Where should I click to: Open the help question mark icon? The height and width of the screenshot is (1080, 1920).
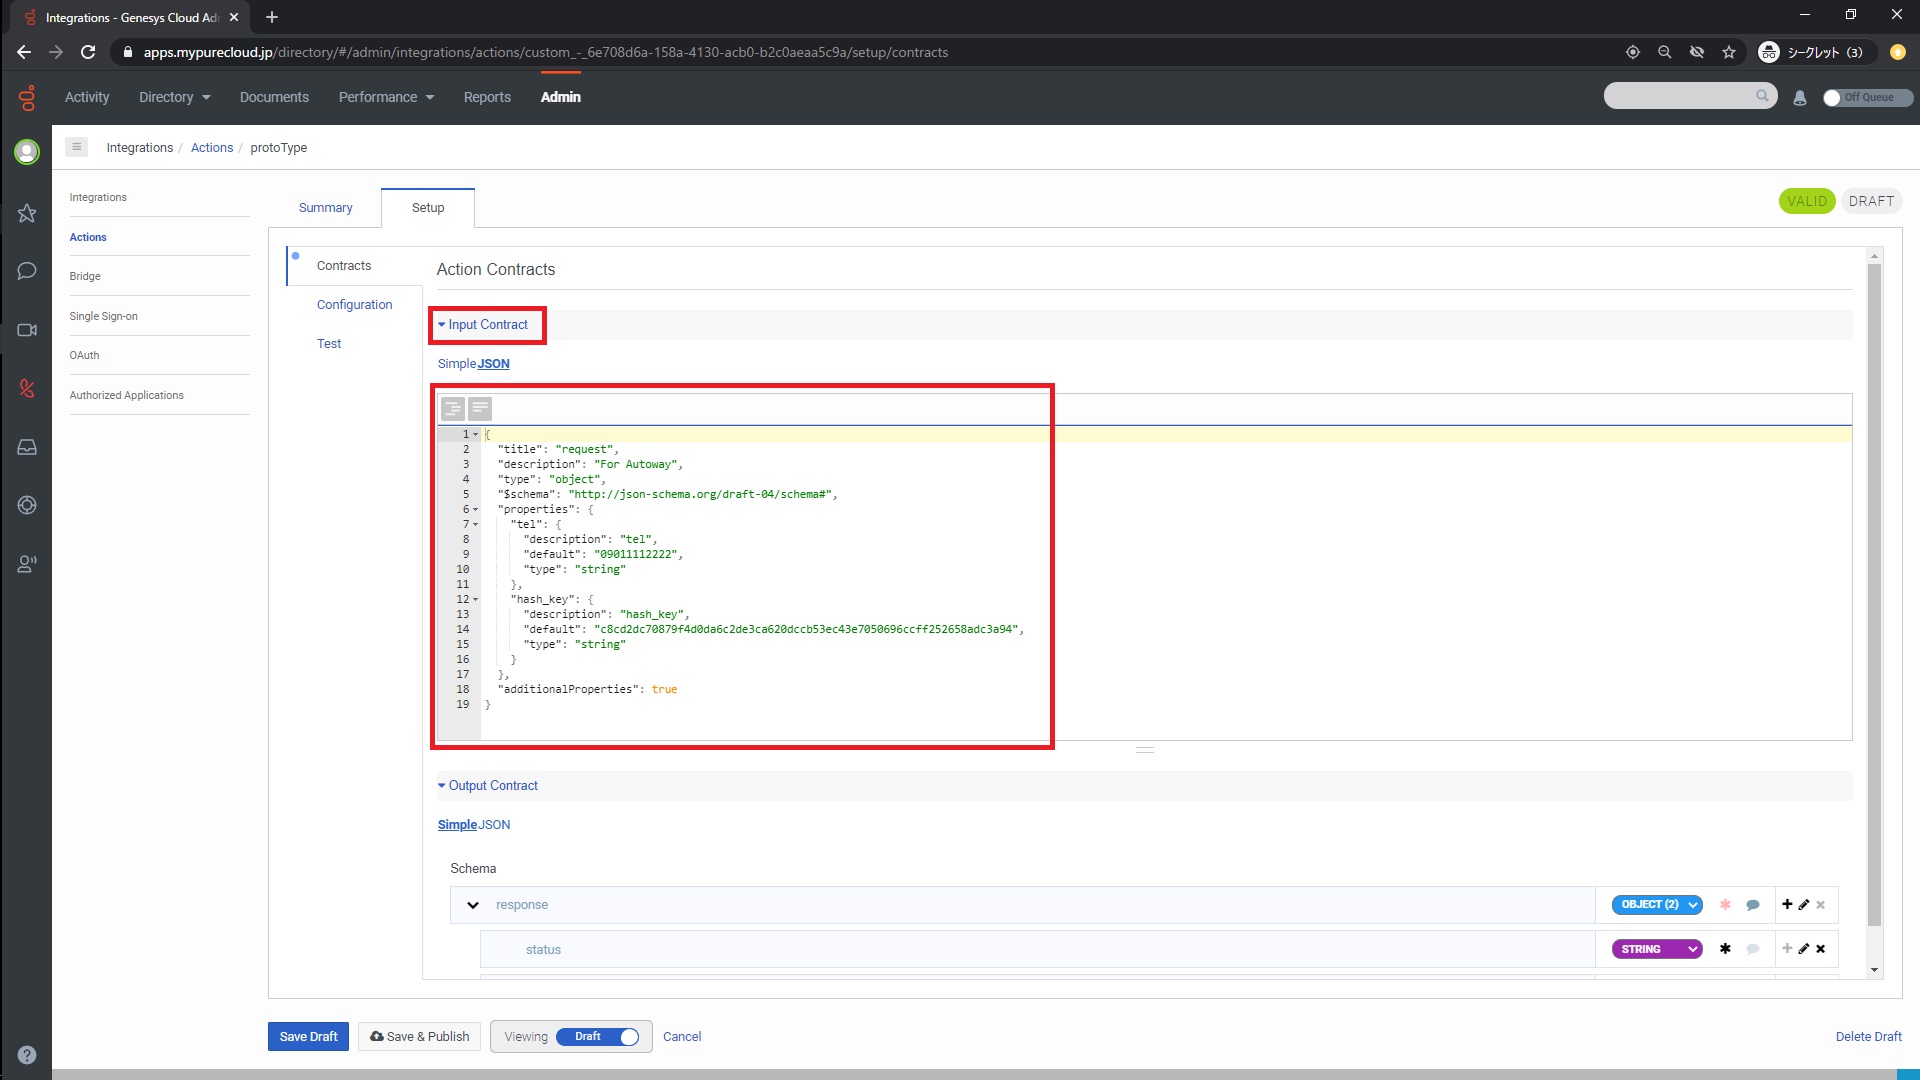27,1055
